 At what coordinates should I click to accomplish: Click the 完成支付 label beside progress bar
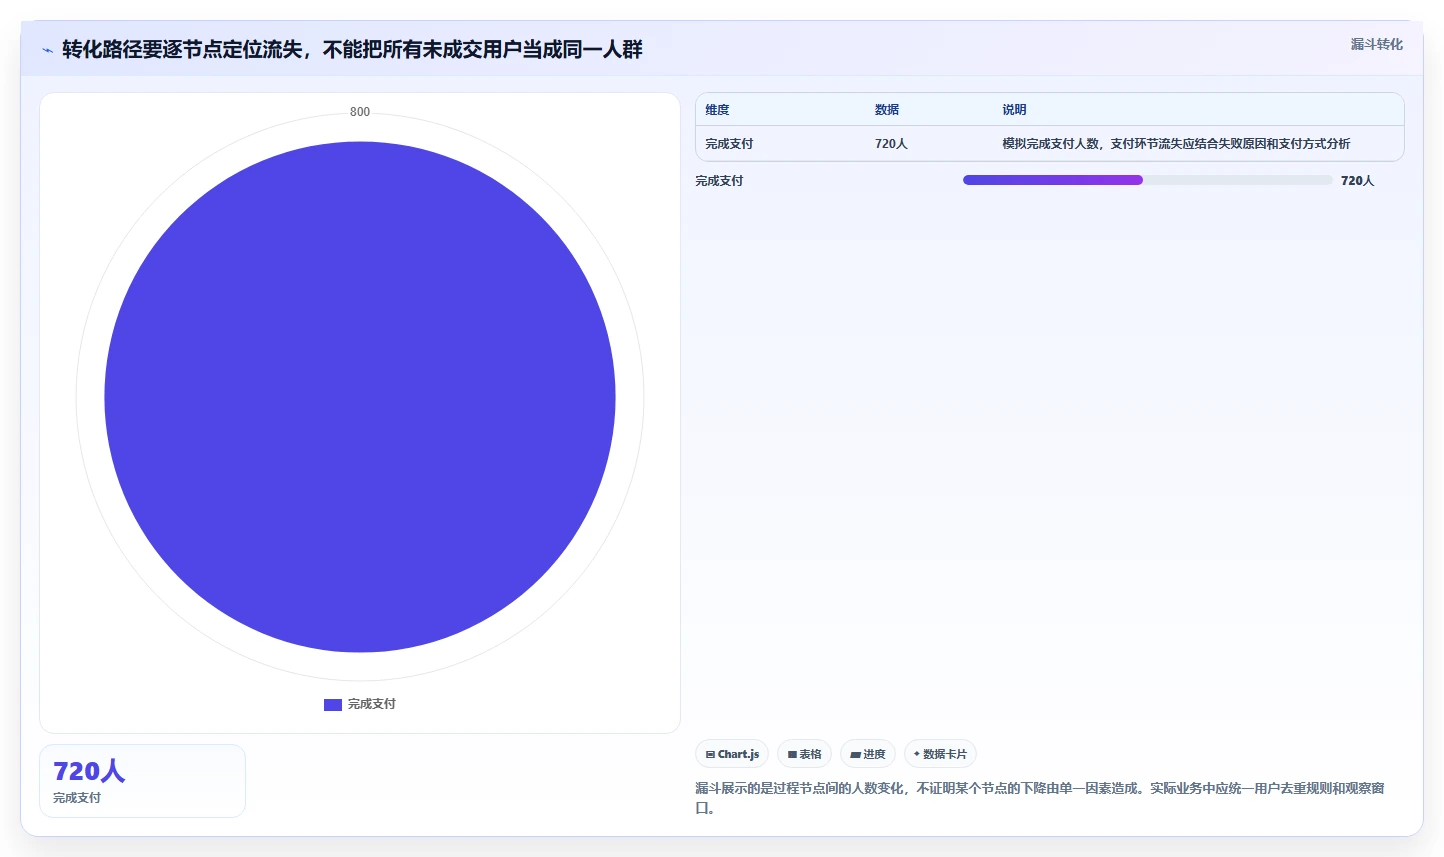click(x=719, y=181)
